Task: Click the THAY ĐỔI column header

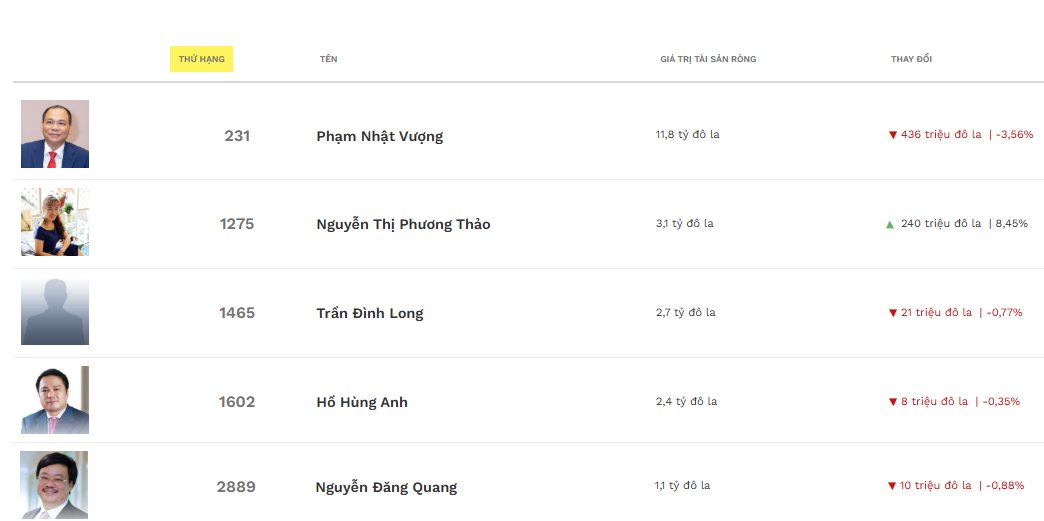Action: (911, 60)
